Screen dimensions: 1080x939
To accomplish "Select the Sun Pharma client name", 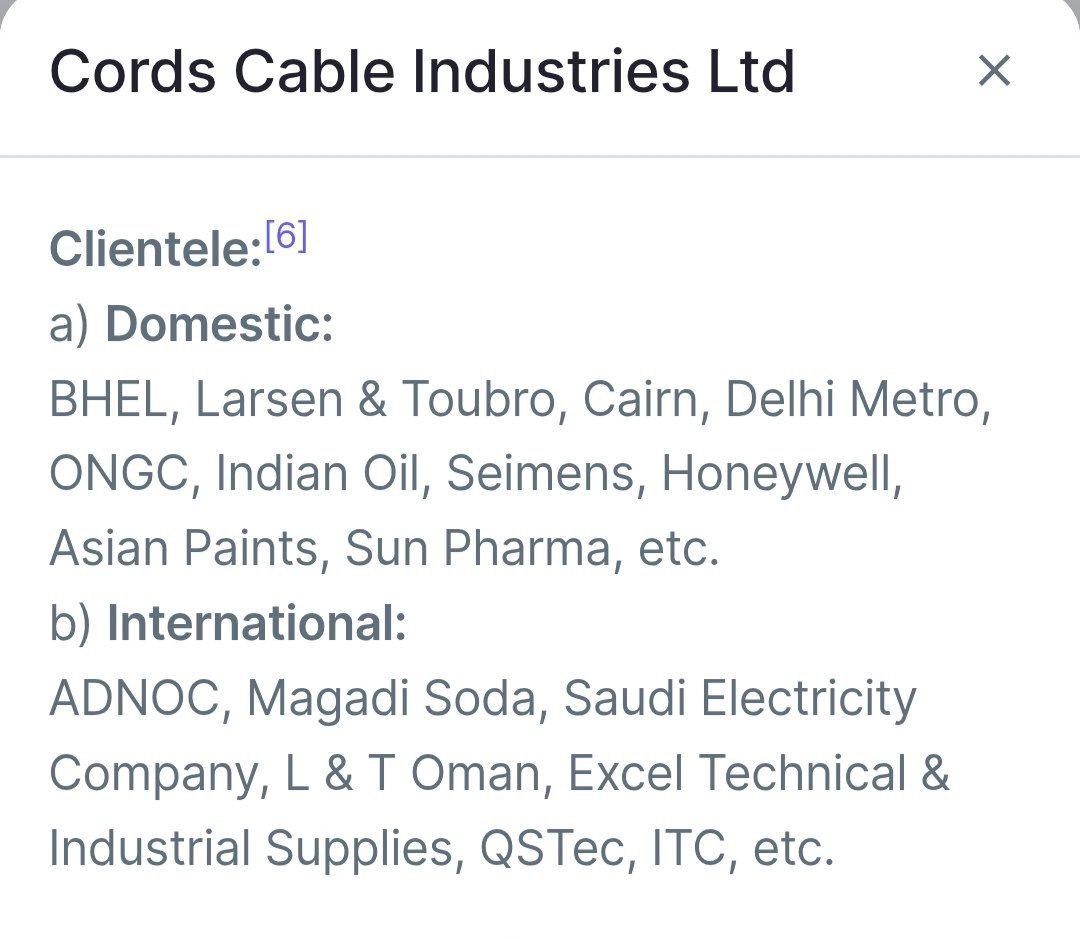I will pyautogui.click(x=477, y=549).
